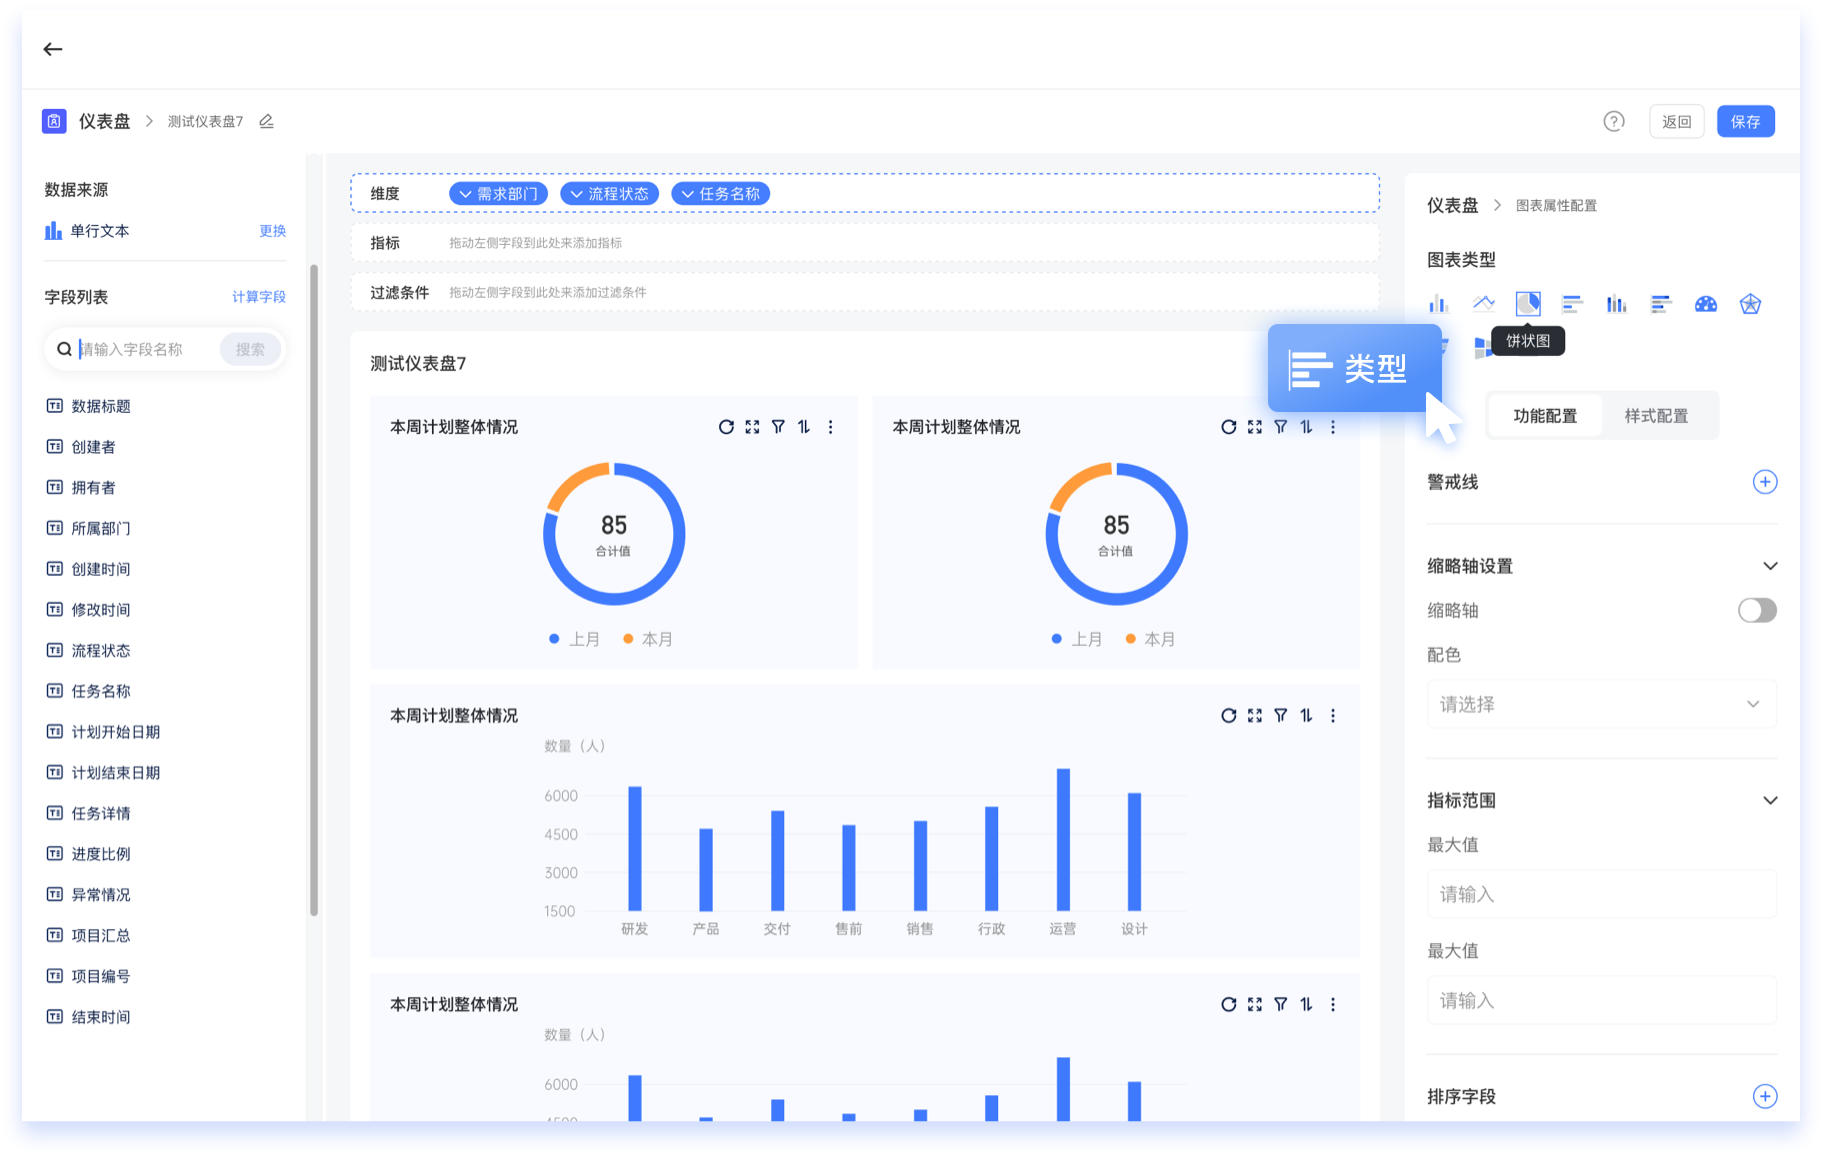
Task: Click the 更换 data source link
Action: point(272,231)
